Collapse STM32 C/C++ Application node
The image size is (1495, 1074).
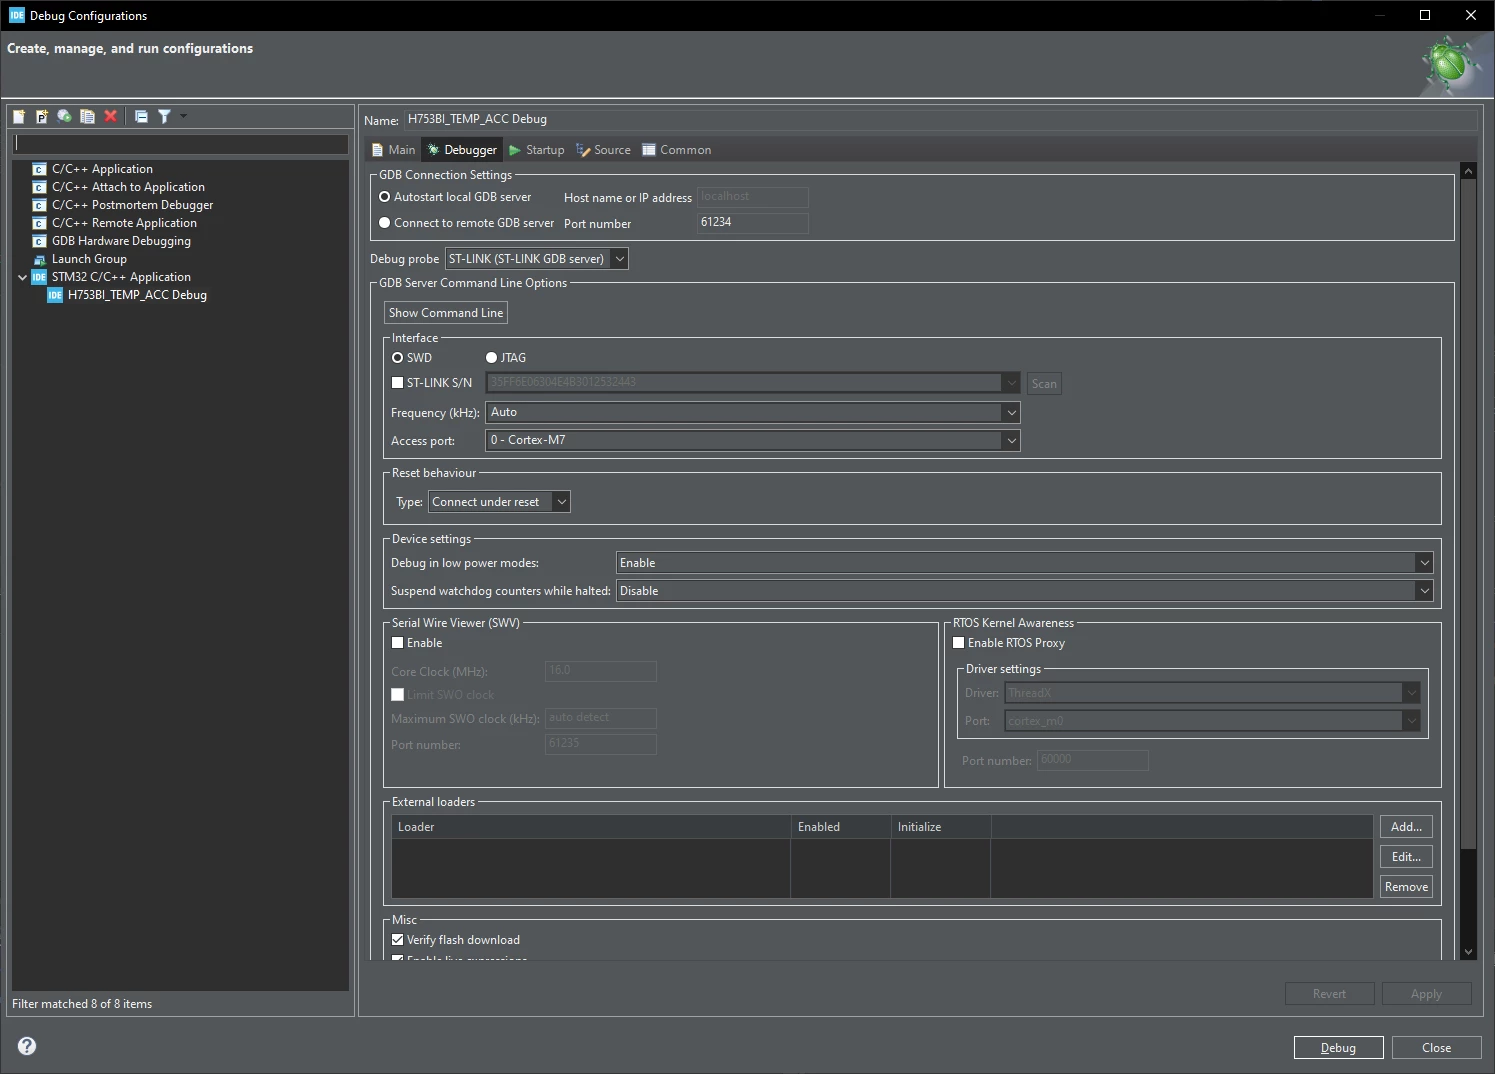[x=22, y=277]
